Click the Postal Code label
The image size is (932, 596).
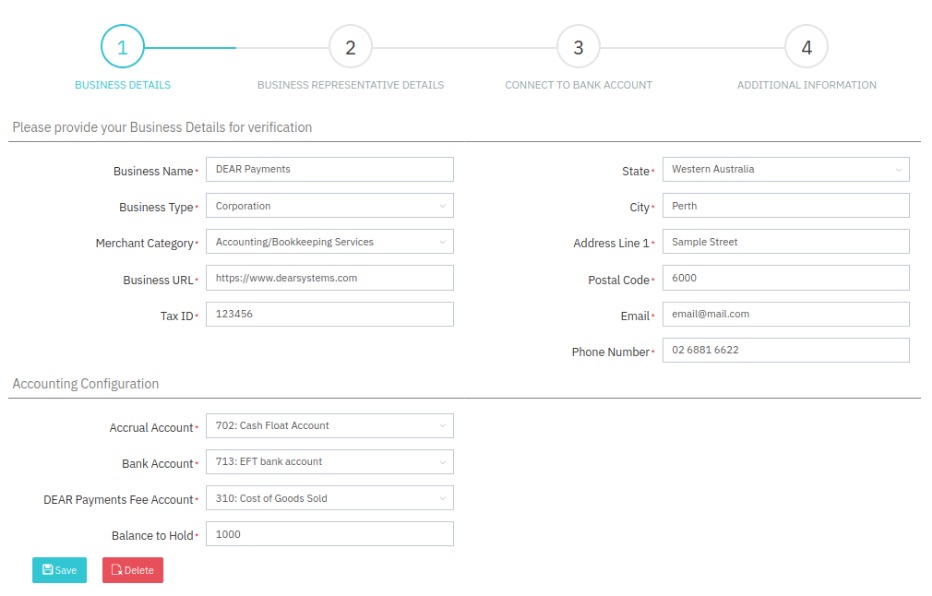[619, 280]
